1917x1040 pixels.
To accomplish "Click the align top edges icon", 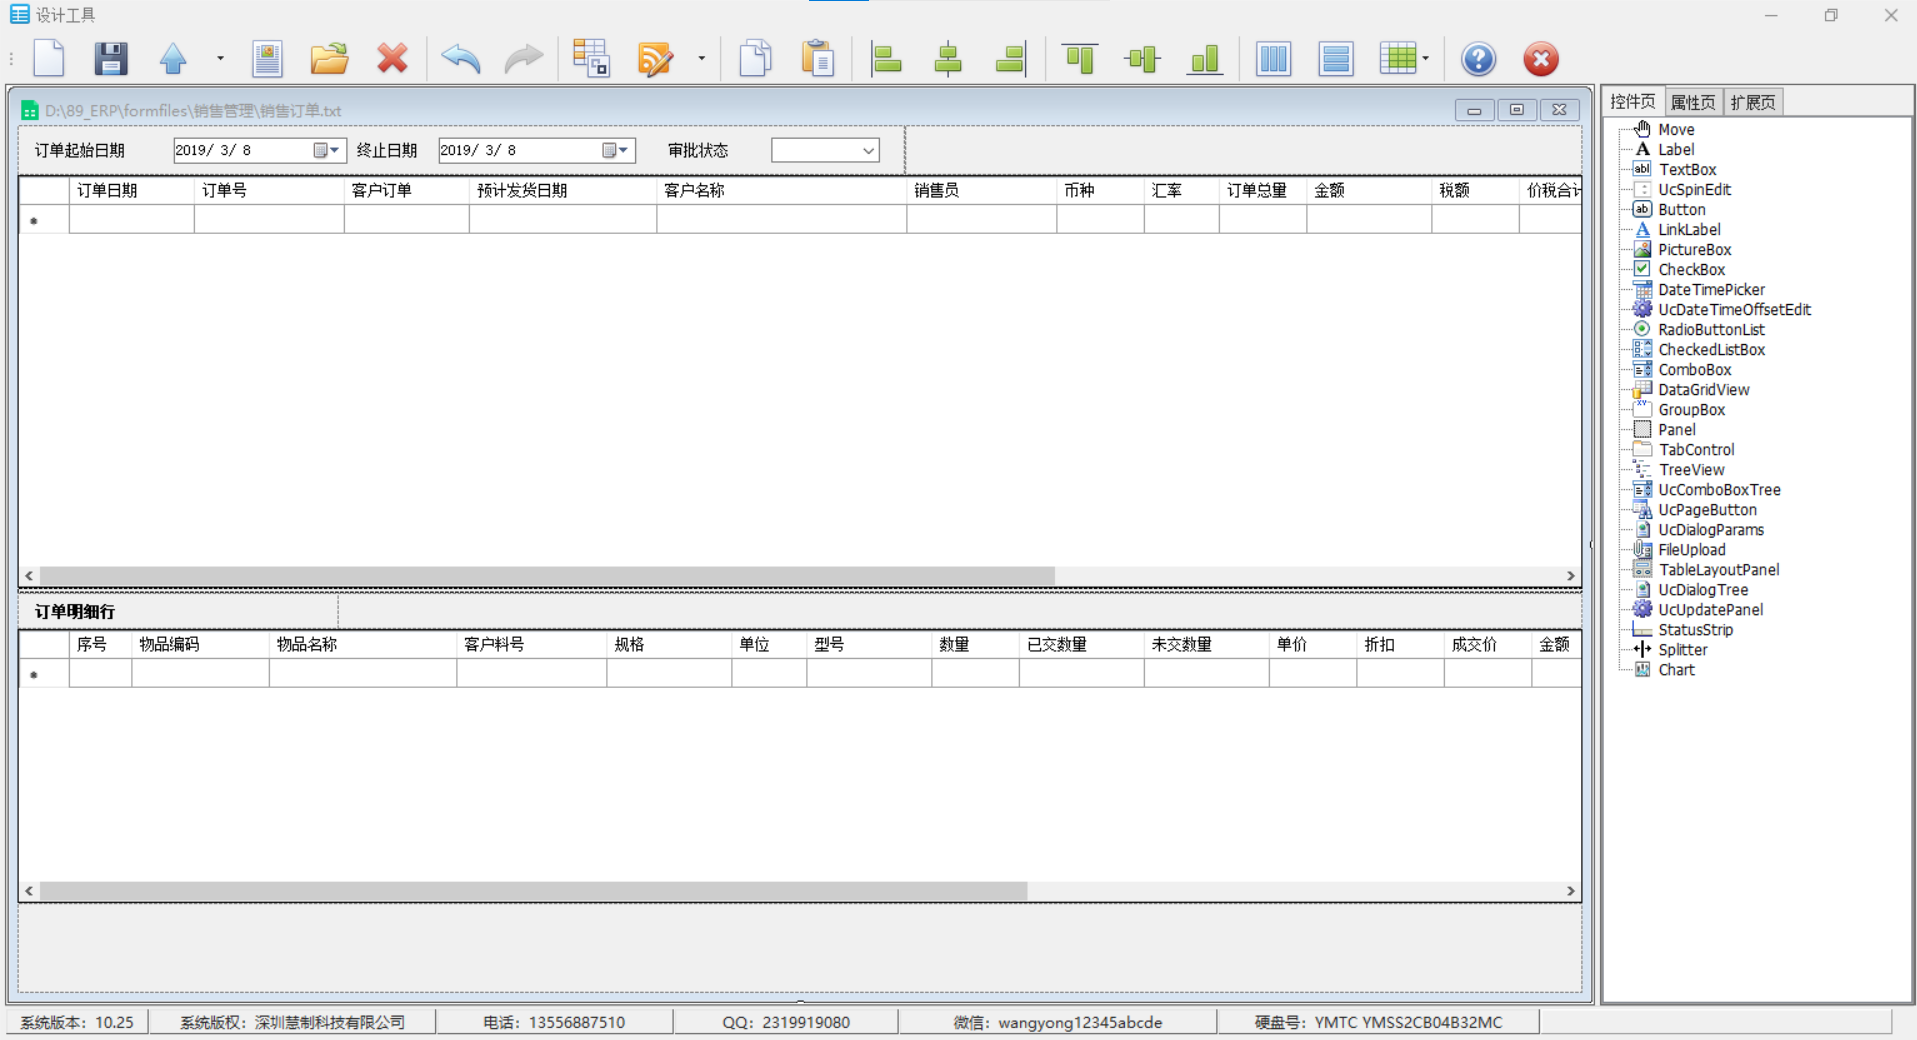I will [x=1079, y=59].
